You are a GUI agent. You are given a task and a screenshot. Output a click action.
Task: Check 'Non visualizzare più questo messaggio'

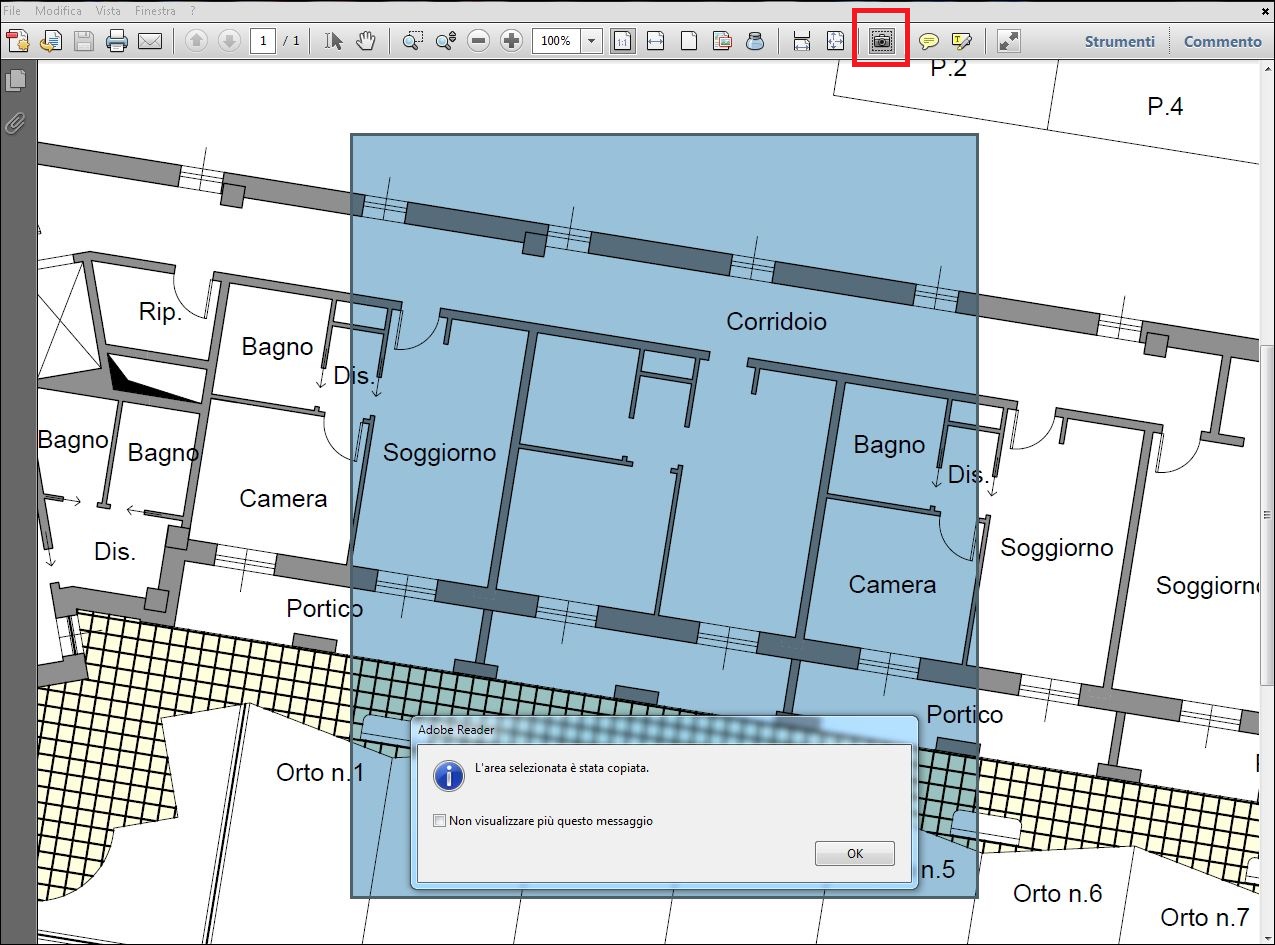(x=439, y=821)
